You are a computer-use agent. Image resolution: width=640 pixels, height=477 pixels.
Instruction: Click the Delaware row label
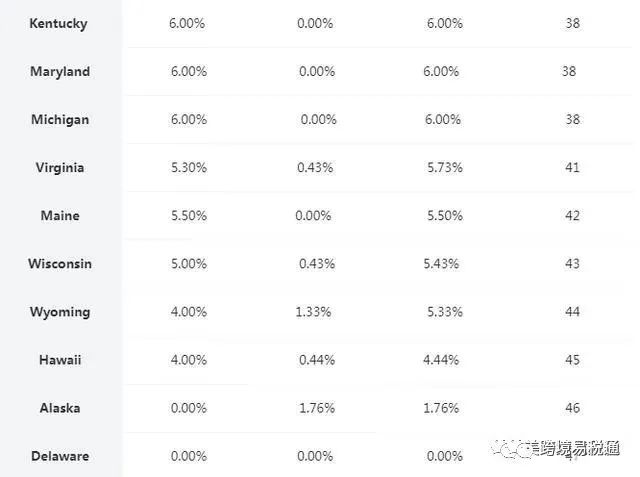point(60,455)
